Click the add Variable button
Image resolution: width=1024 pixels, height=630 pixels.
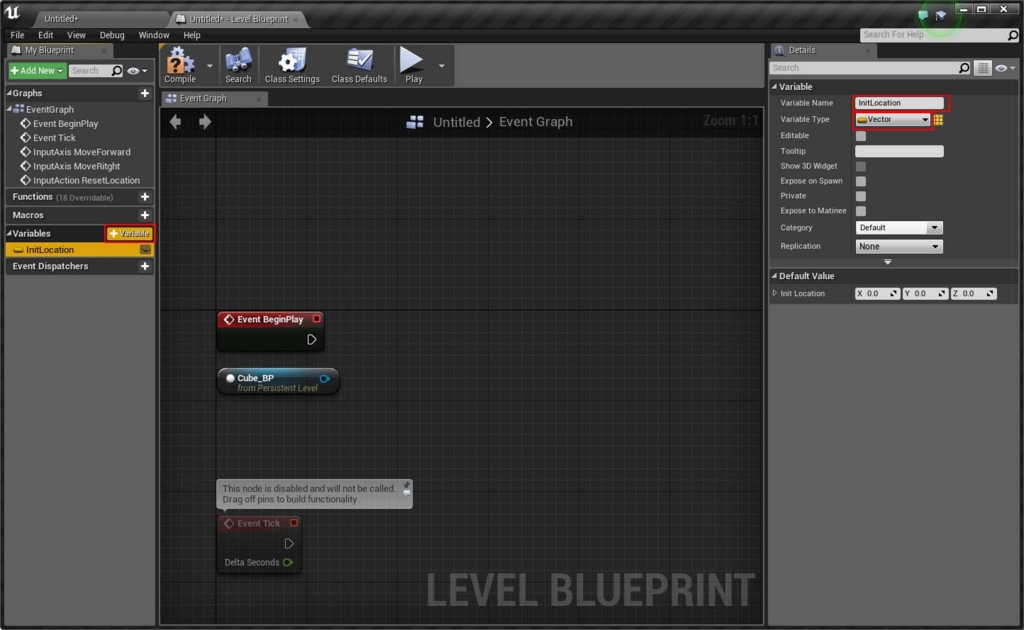(129, 233)
